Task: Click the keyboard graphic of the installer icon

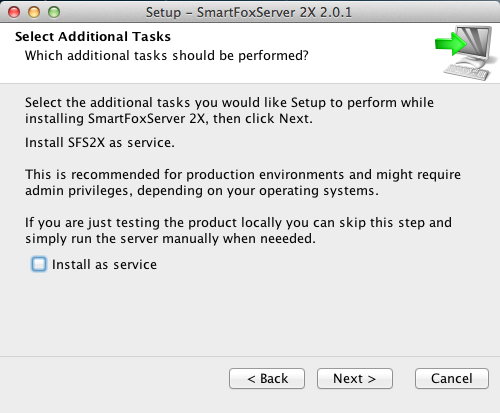Action: pyautogui.click(x=466, y=72)
